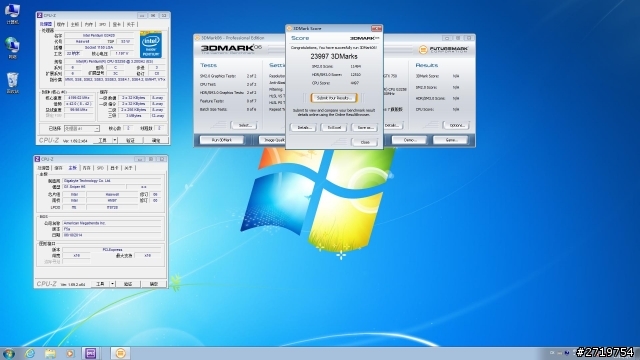The width and height of the screenshot is (640, 360).
Task: Select the SPD tab in processor CPU-Z window
Action: (102, 24)
